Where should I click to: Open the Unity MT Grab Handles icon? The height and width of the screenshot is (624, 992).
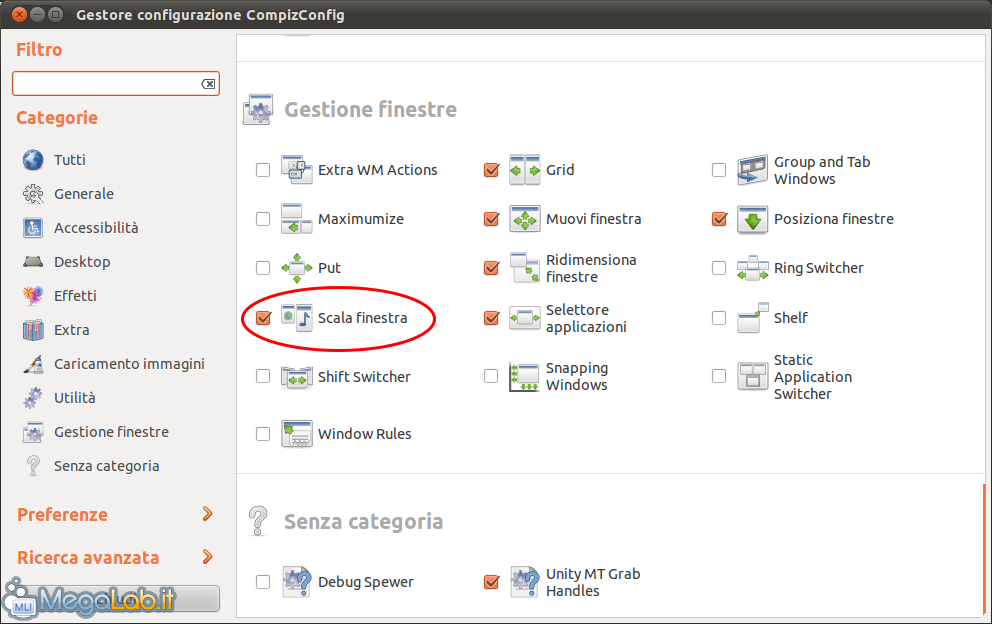(524, 582)
